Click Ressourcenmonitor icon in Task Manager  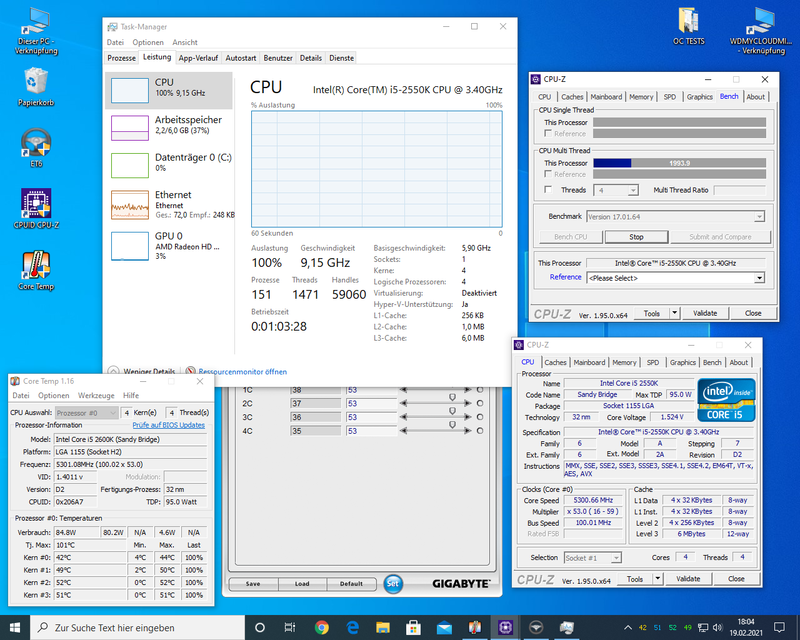(x=190, y=371)
